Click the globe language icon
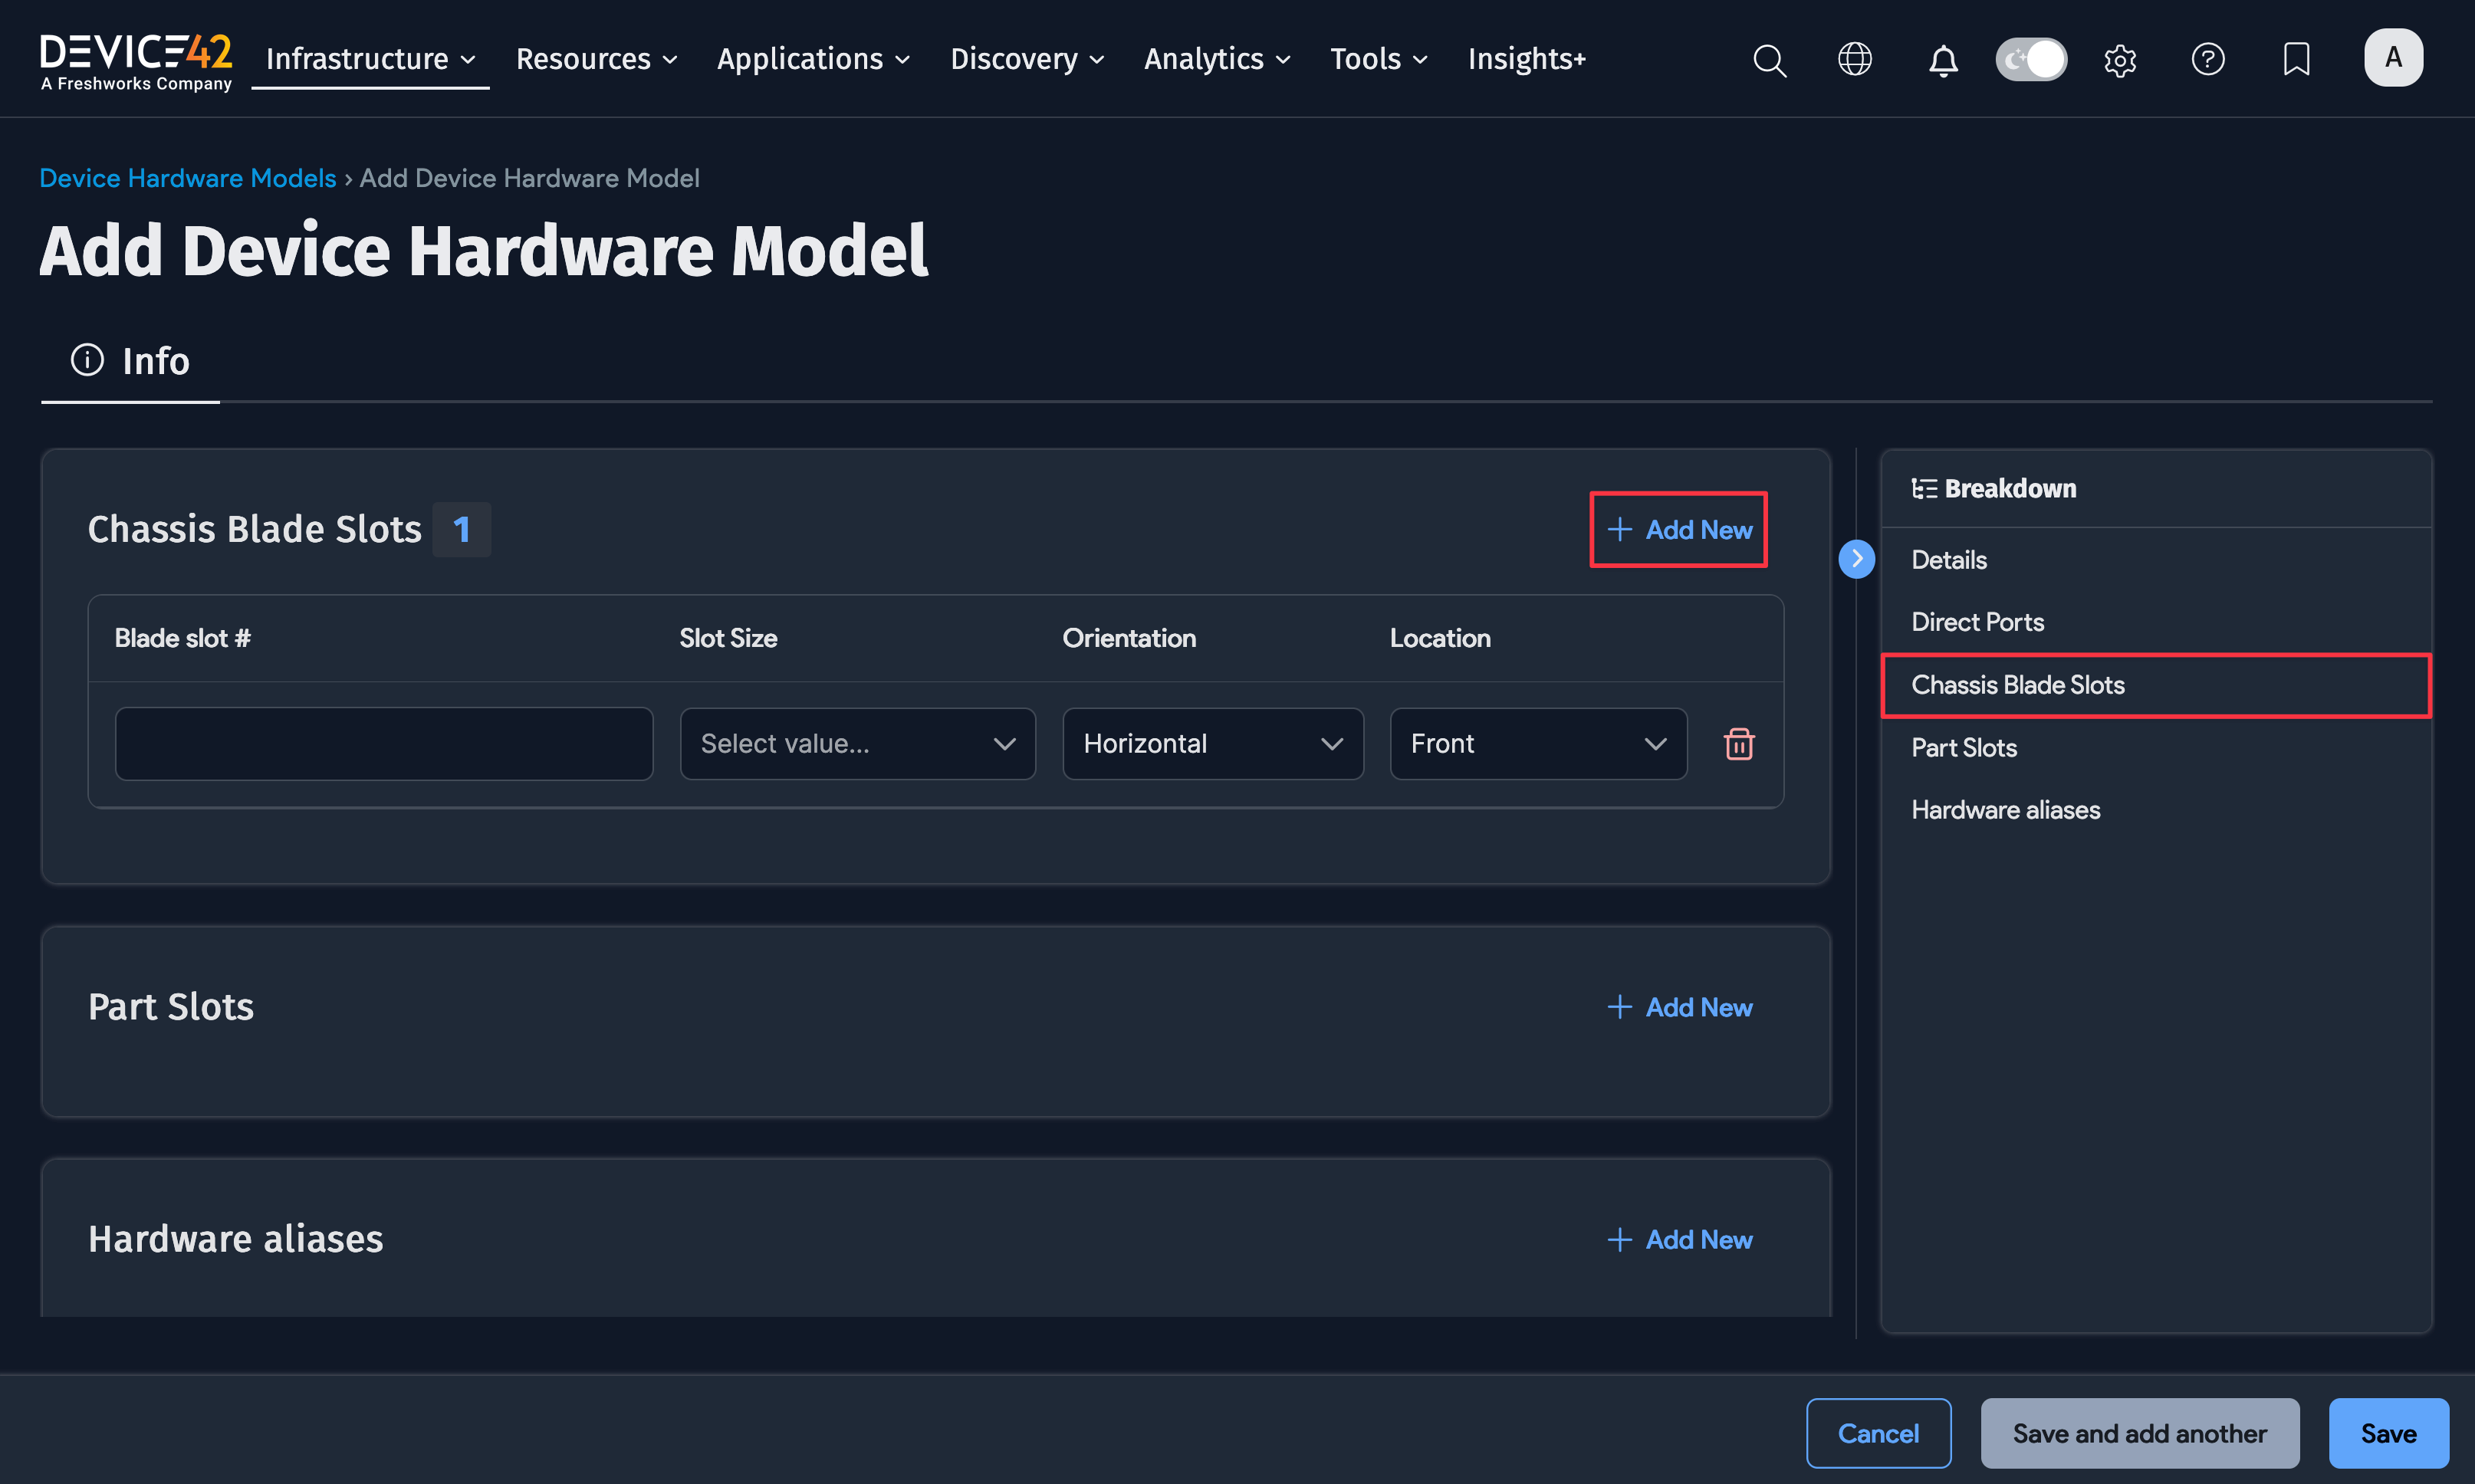Viewport: 2475px width, 1484px height. 1855,59
